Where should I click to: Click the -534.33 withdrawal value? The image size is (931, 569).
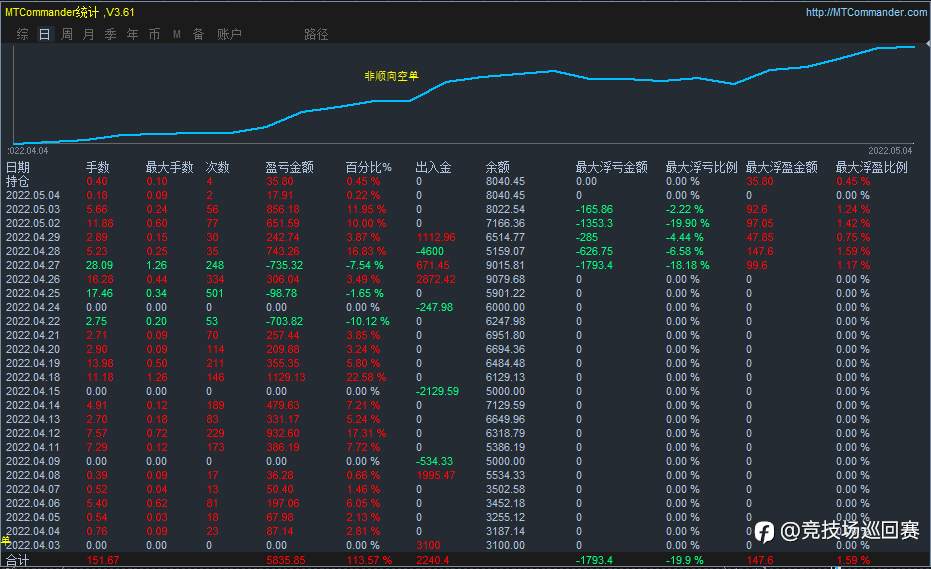pyautogui.click(x=435, y=461)
